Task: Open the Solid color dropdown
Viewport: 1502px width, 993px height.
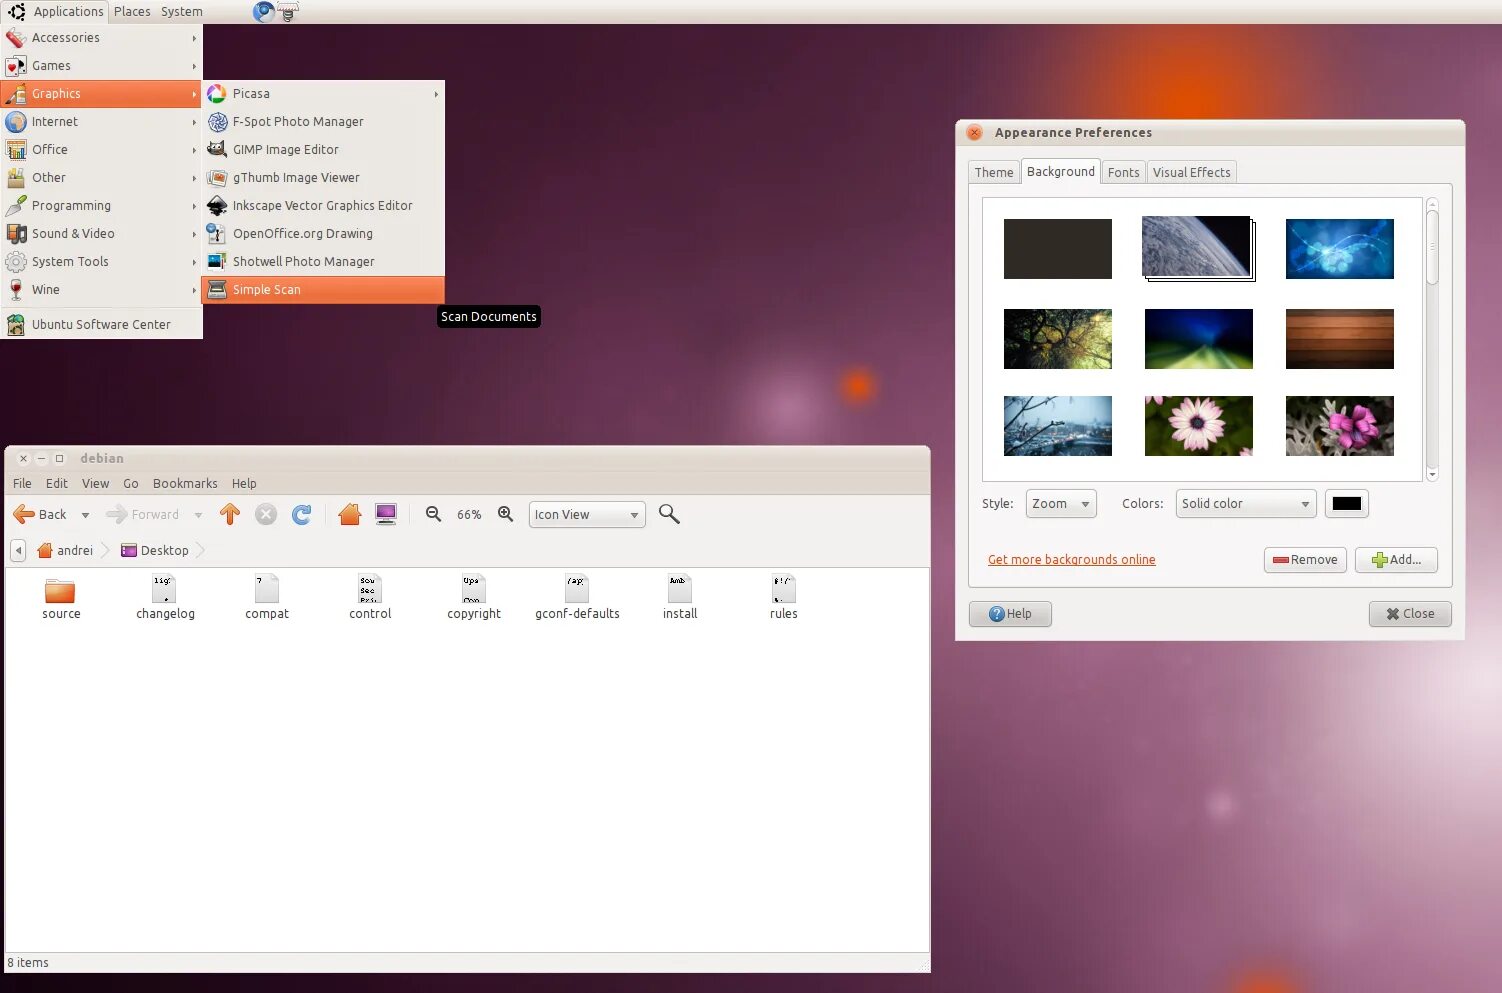Action: click(1246, 504)
